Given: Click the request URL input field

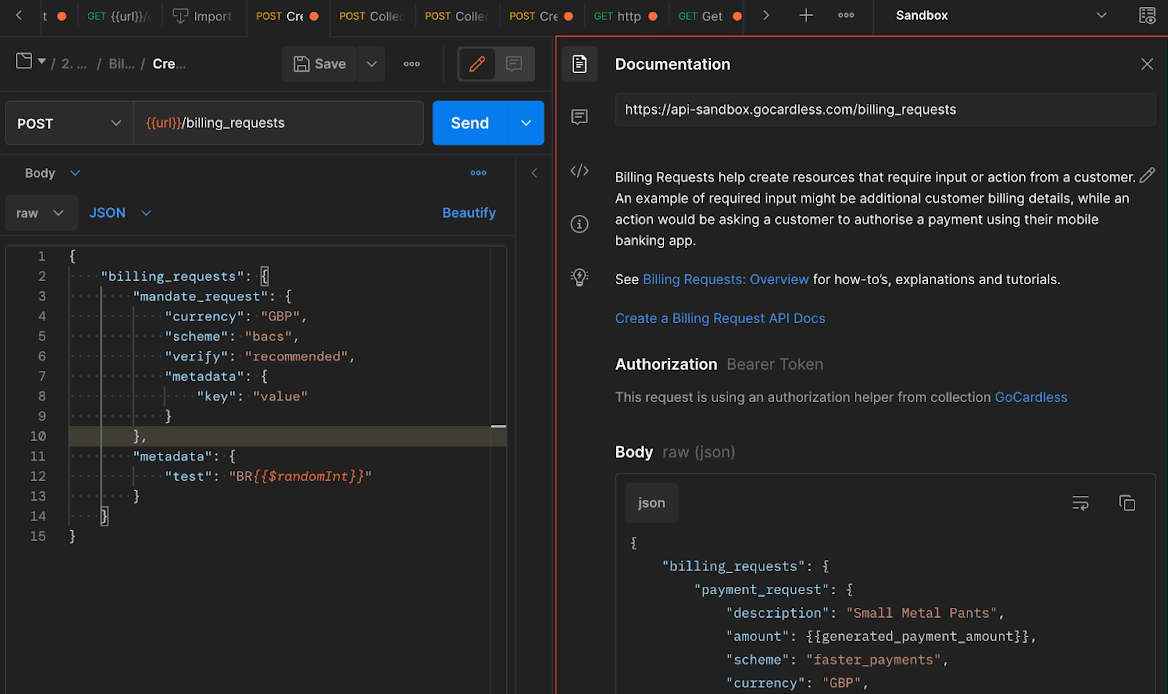Looking at the screenshot, I should click(x=278, y=124).
